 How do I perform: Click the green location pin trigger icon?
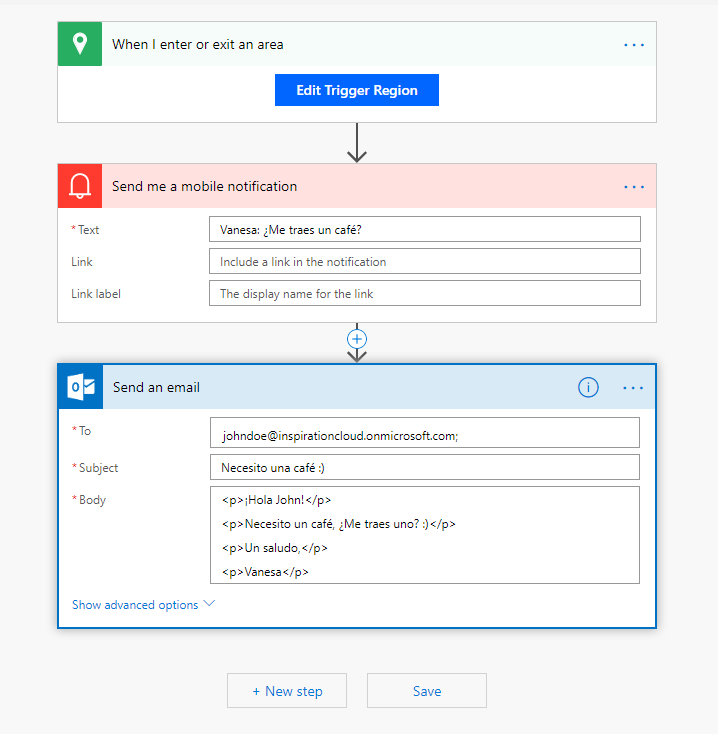[x=80, y=44]
